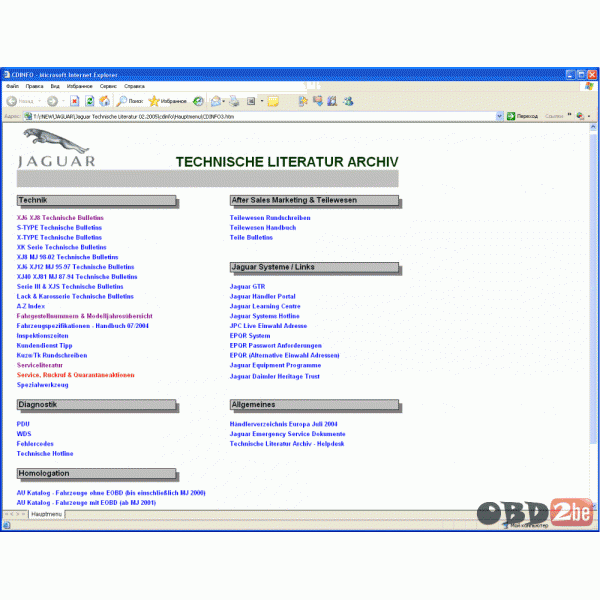600x600 pixels.
Task: Open the Fehlercodes link
Action: point(35,444)
